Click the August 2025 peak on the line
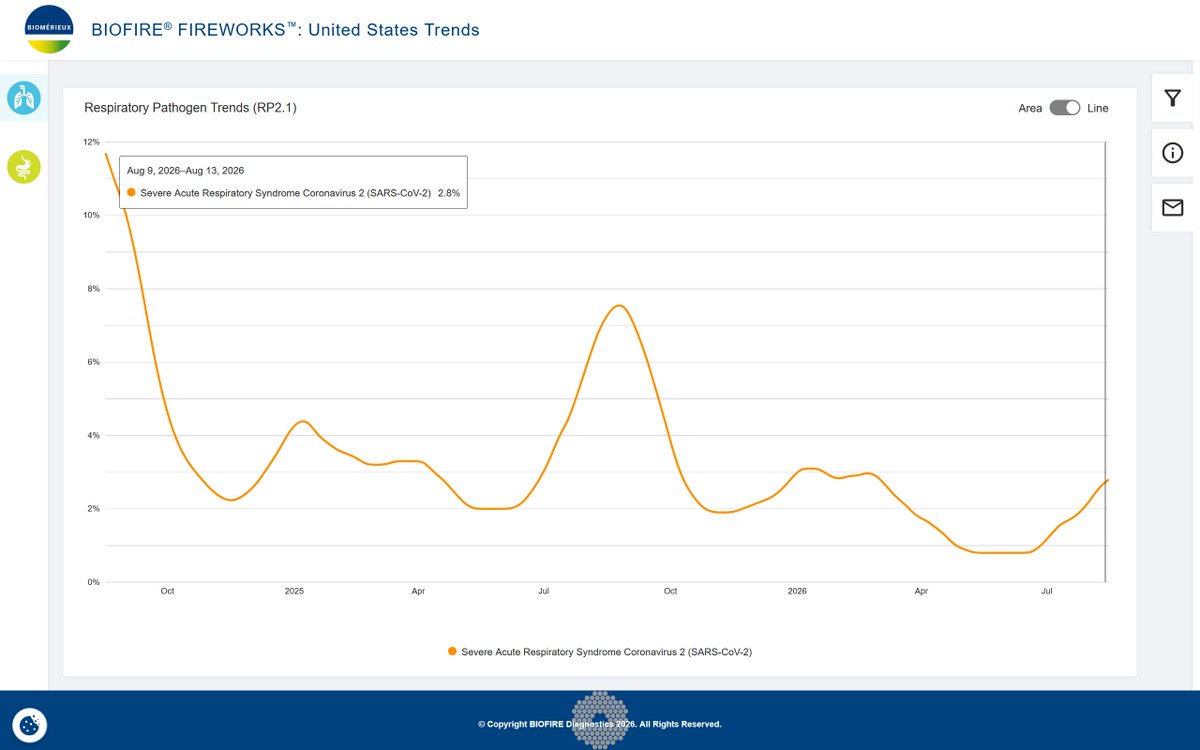 point(619,305)
